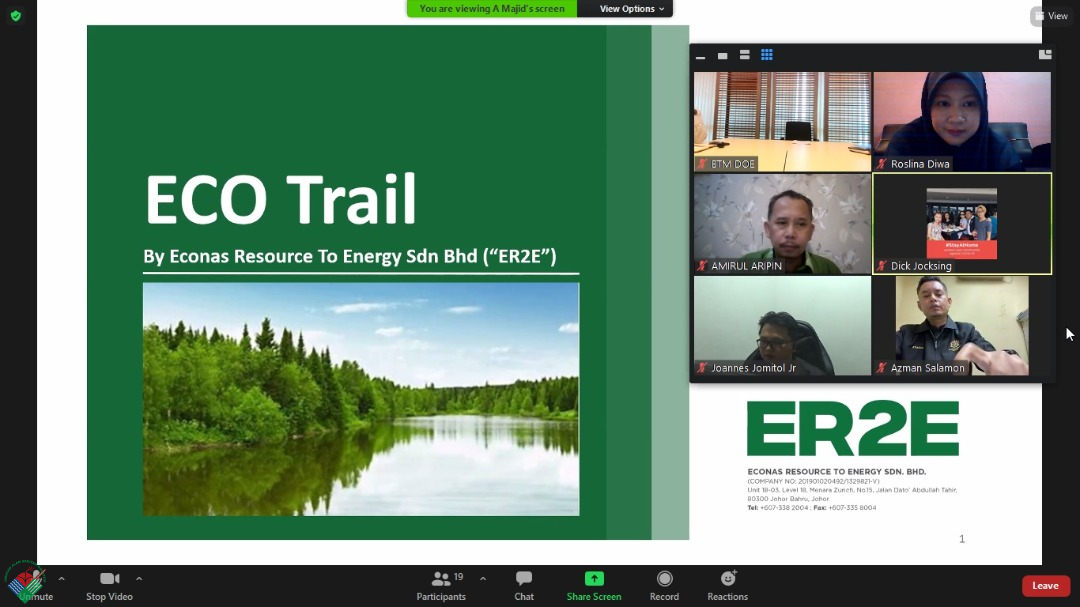Image resolution: width=1080 pixels, height=607 pixels.
Task: Select grid view in the video panel
Action: [x=767, y=55]
